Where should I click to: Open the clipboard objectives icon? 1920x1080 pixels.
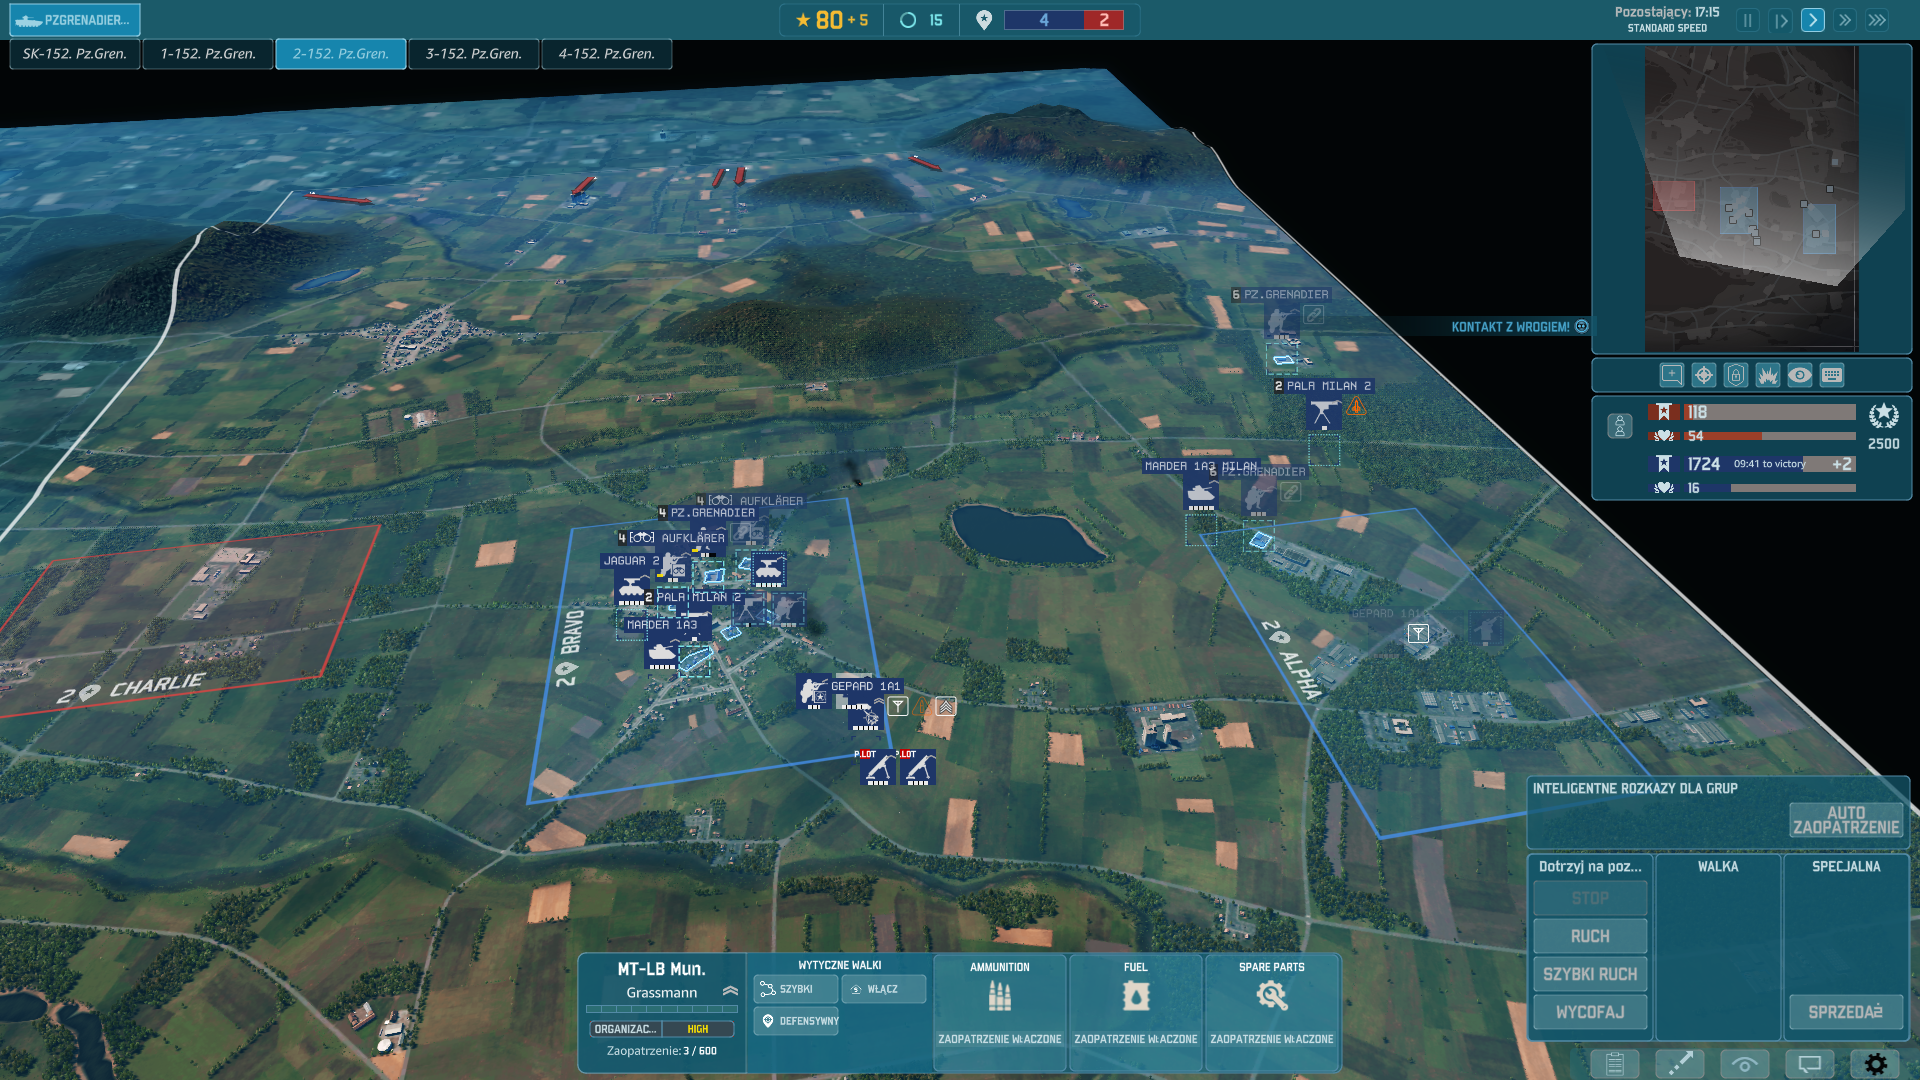pos(1614,1064)
